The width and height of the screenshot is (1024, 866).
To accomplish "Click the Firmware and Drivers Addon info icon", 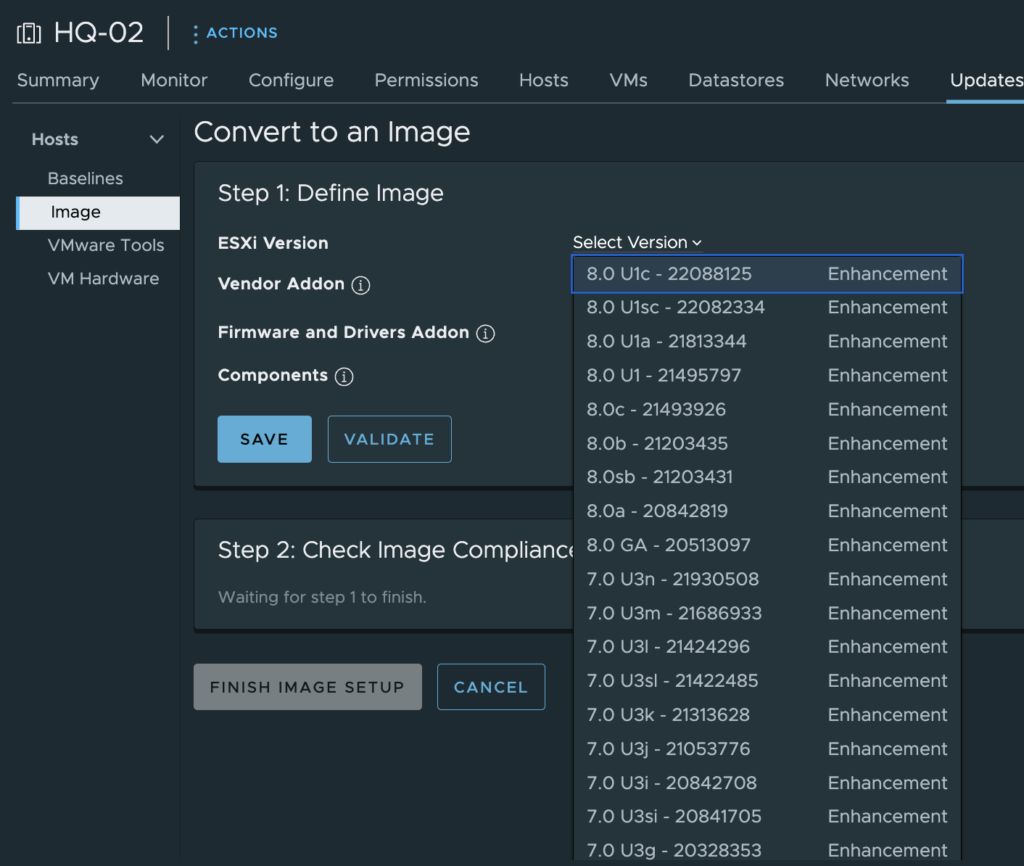I will 485,334.
